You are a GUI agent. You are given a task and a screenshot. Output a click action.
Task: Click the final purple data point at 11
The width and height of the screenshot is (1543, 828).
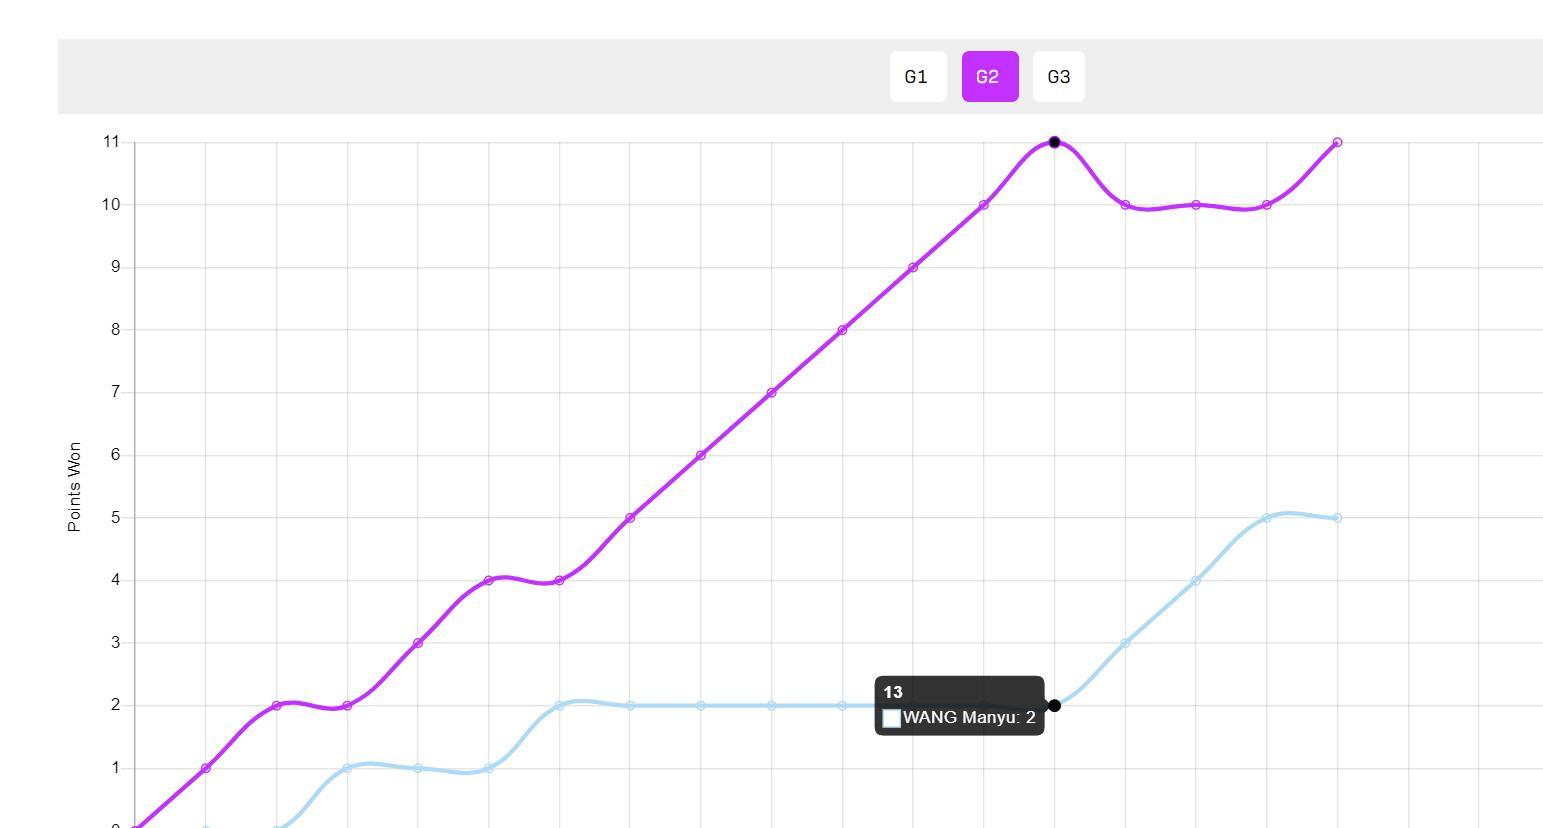point(1337,142)
